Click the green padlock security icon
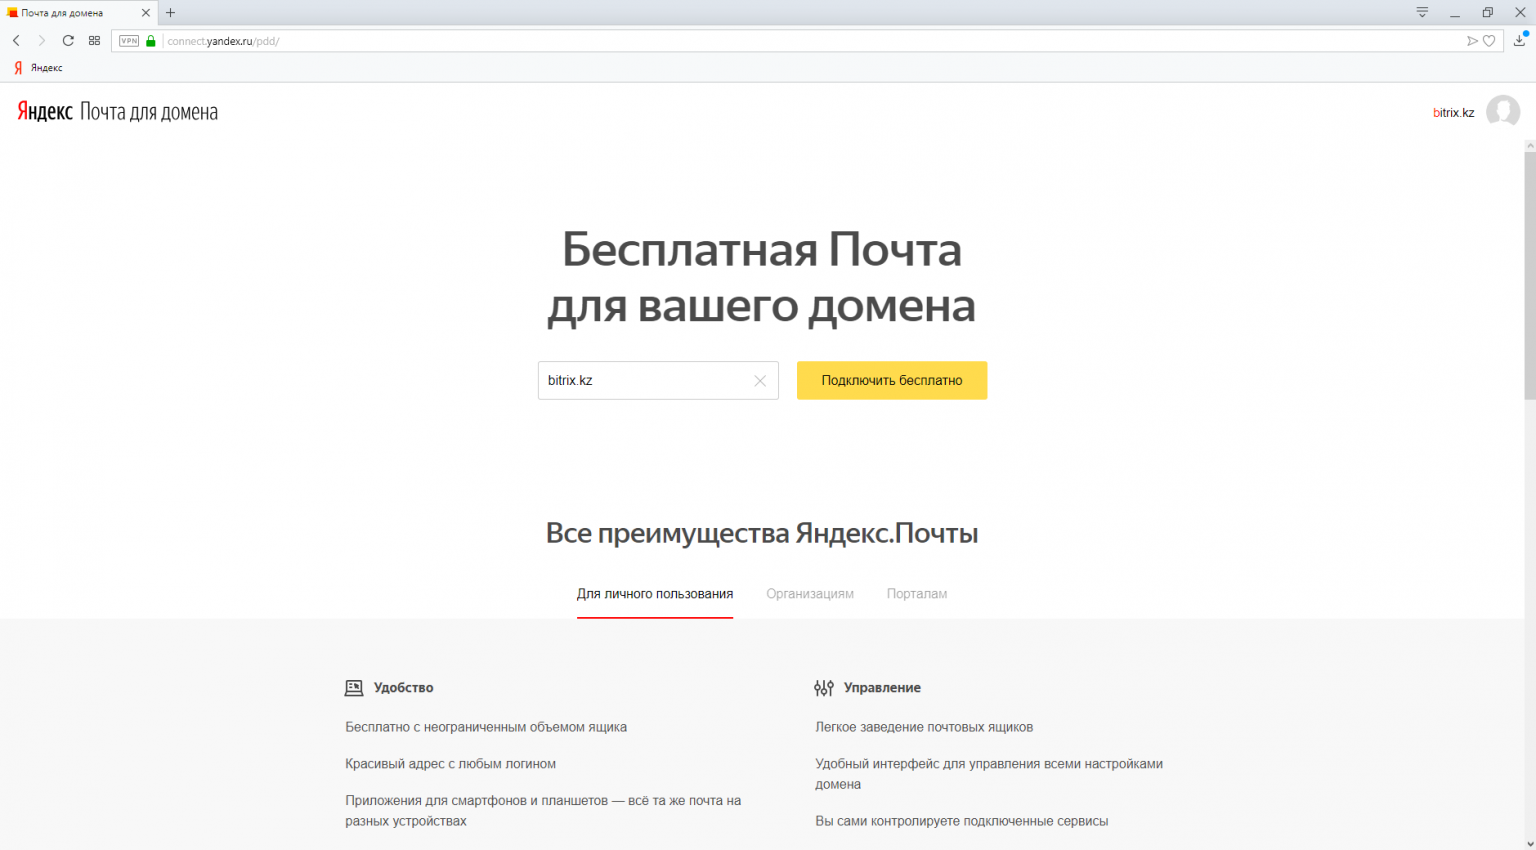The image size is (1536, 850). (151, 41)
